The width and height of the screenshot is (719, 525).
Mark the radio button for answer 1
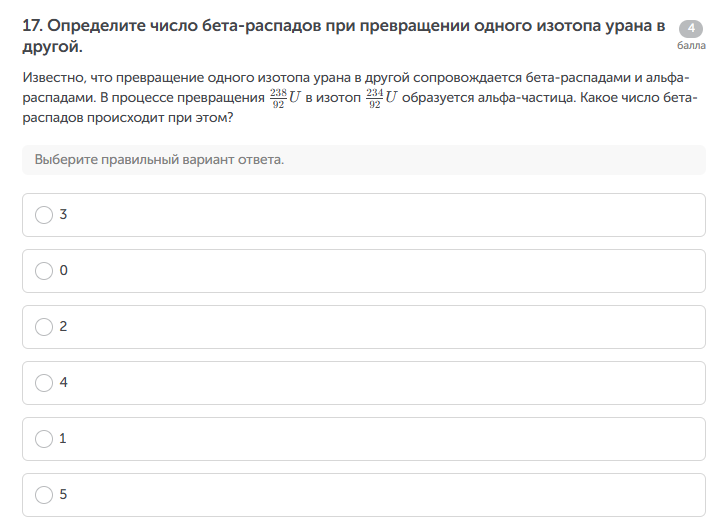[44, 439]
